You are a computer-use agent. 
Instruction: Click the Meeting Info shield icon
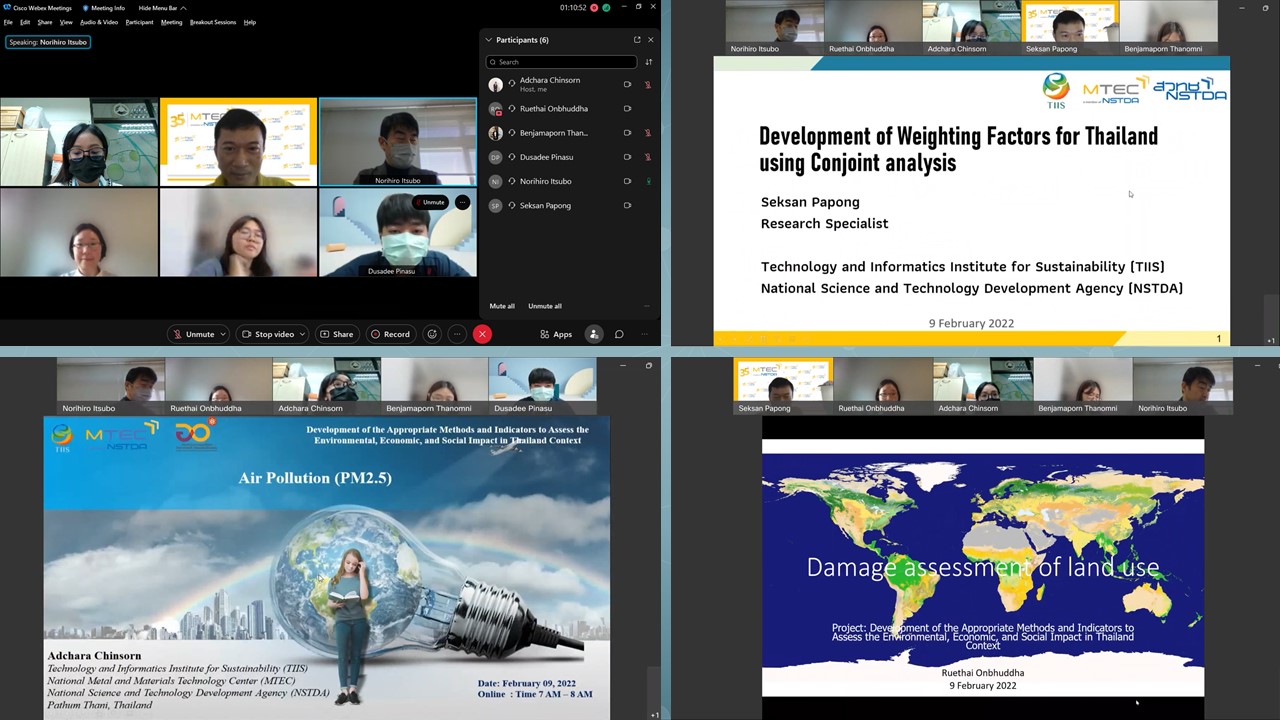point(86,8)
